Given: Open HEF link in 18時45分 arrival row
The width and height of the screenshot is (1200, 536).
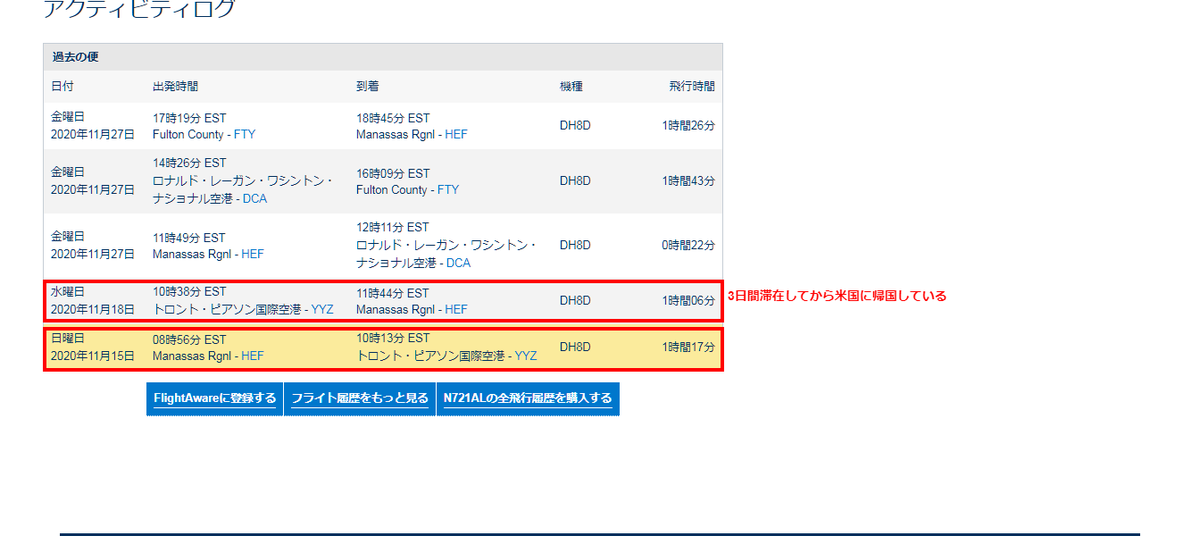Looking at the screenshot, I should tap(456, 134).
